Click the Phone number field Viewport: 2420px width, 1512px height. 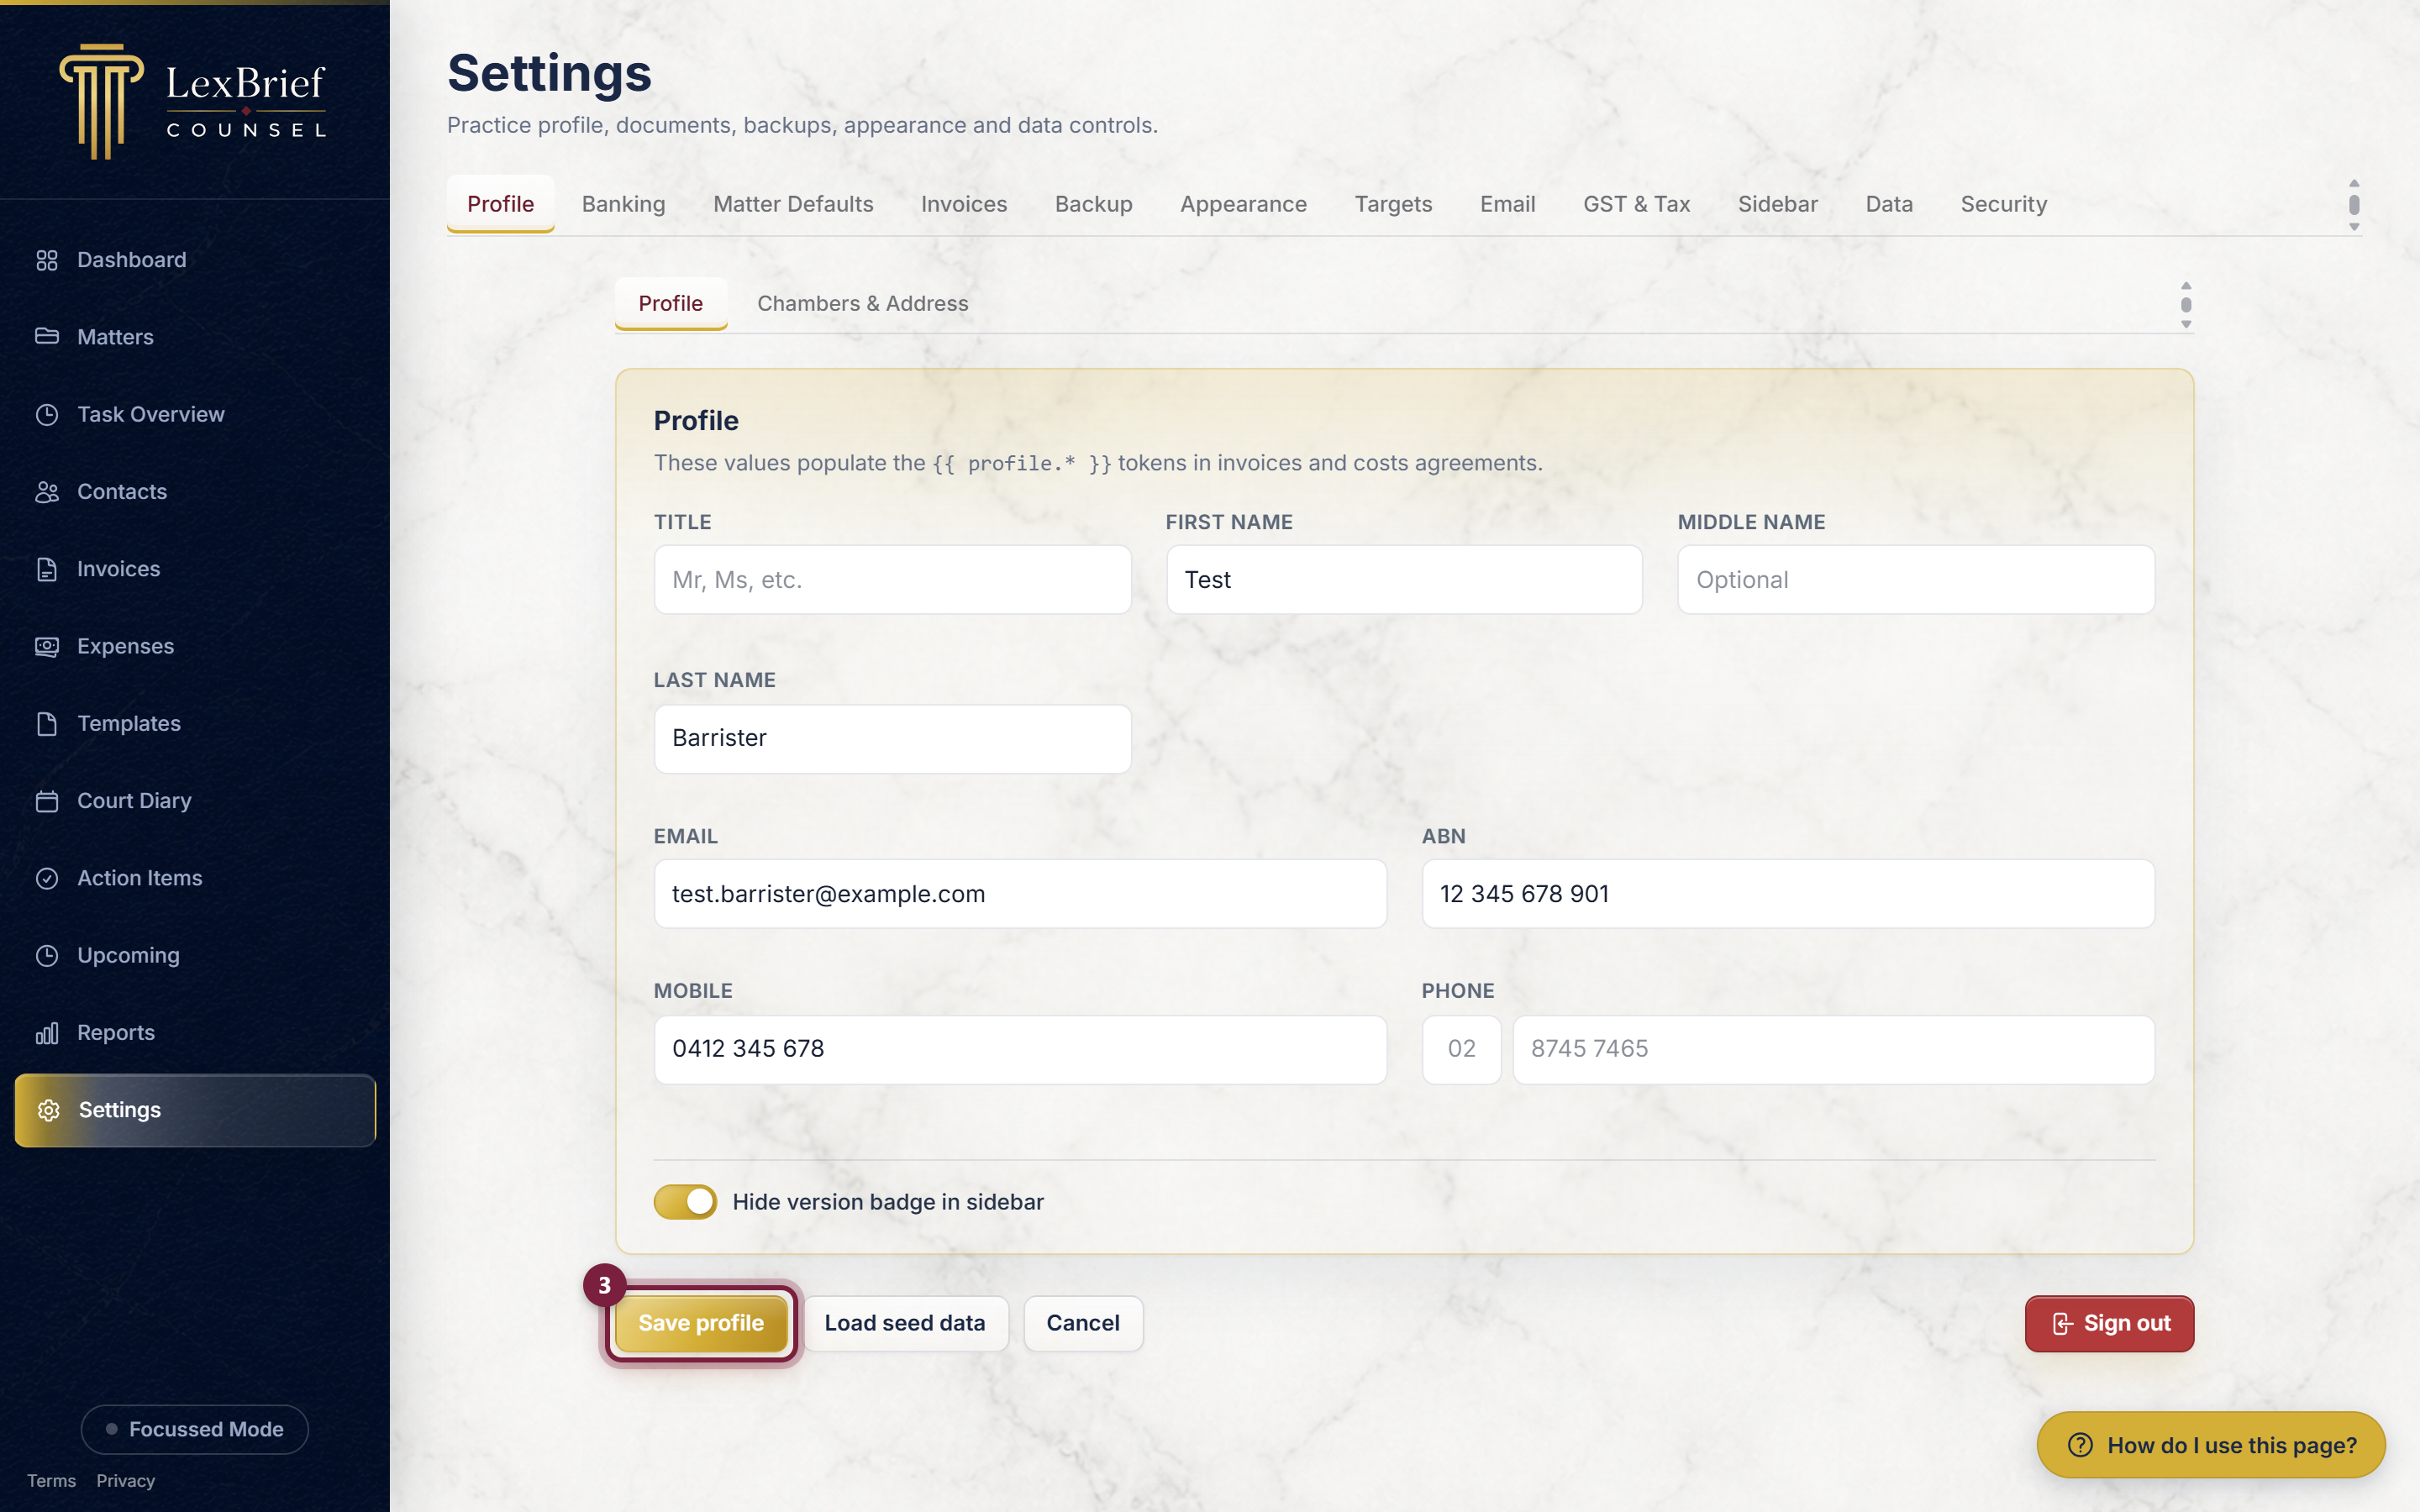point(1833,1049)
